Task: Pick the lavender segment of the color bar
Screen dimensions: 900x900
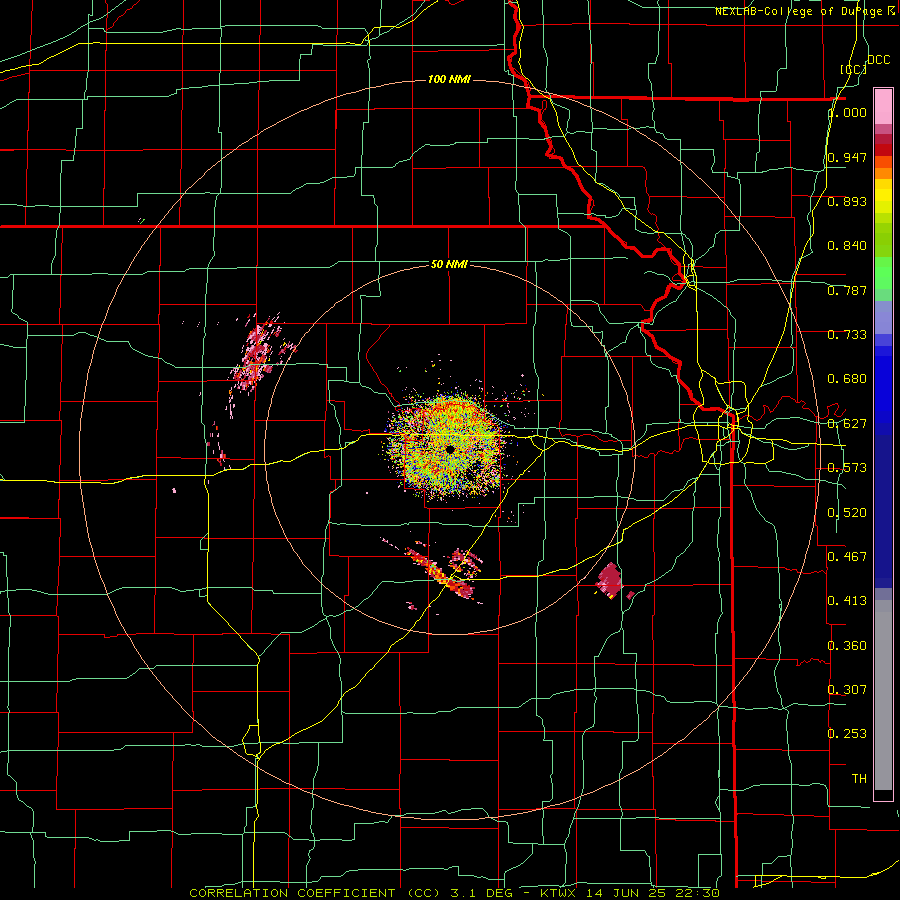Action: (x=883, y=318)
